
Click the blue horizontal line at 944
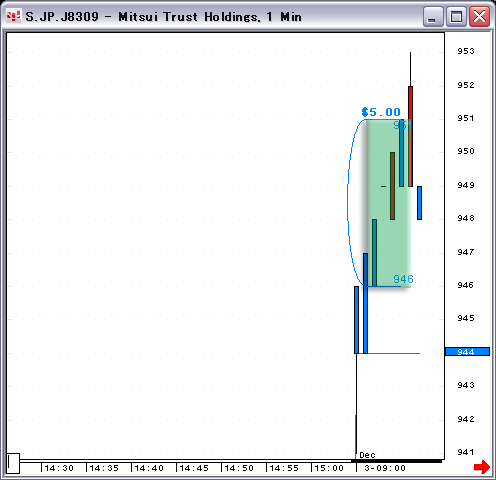click(393, 353)
